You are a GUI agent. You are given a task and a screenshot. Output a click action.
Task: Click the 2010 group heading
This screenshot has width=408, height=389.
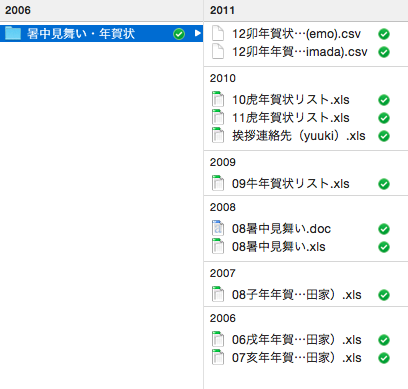point(223,78)
